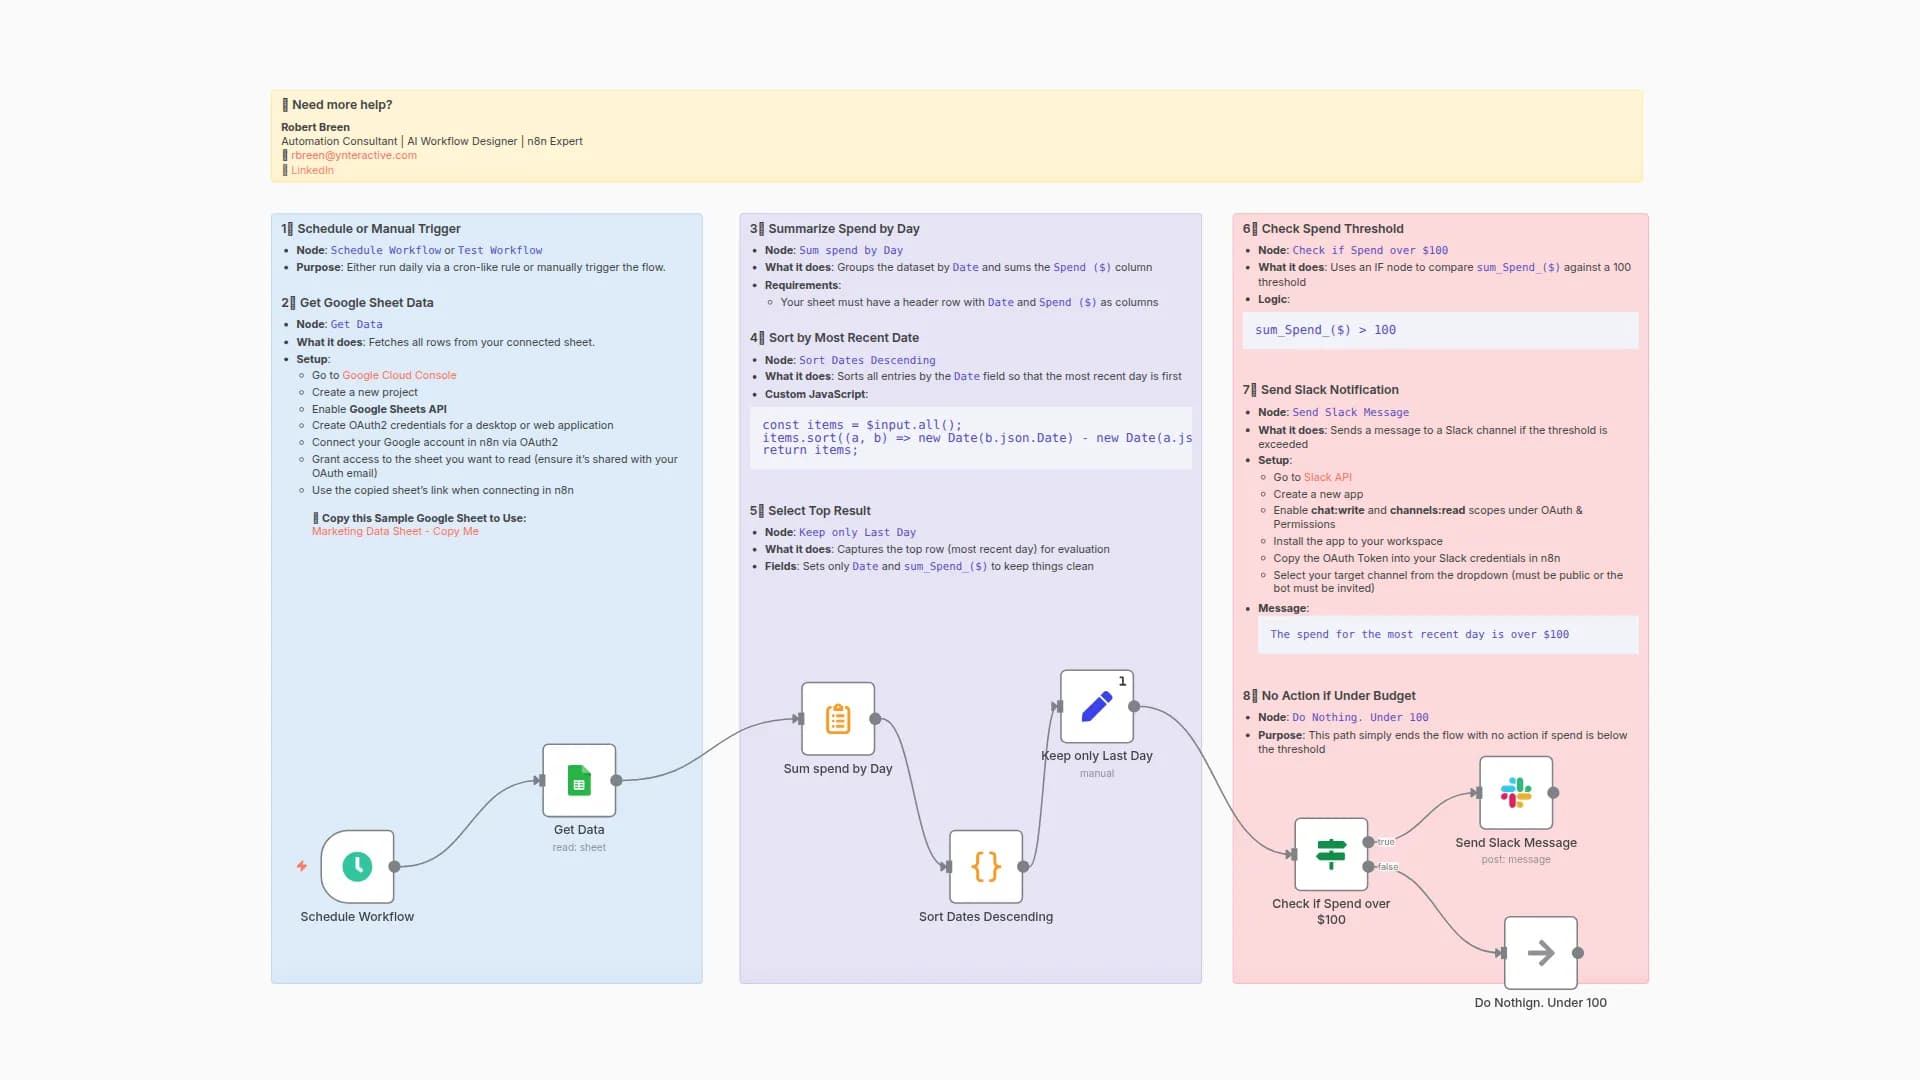This screenshot has width=1920, height=1080.
Task: Select the Get Data Google Sheets node
Action: click(x=579, y=780)
